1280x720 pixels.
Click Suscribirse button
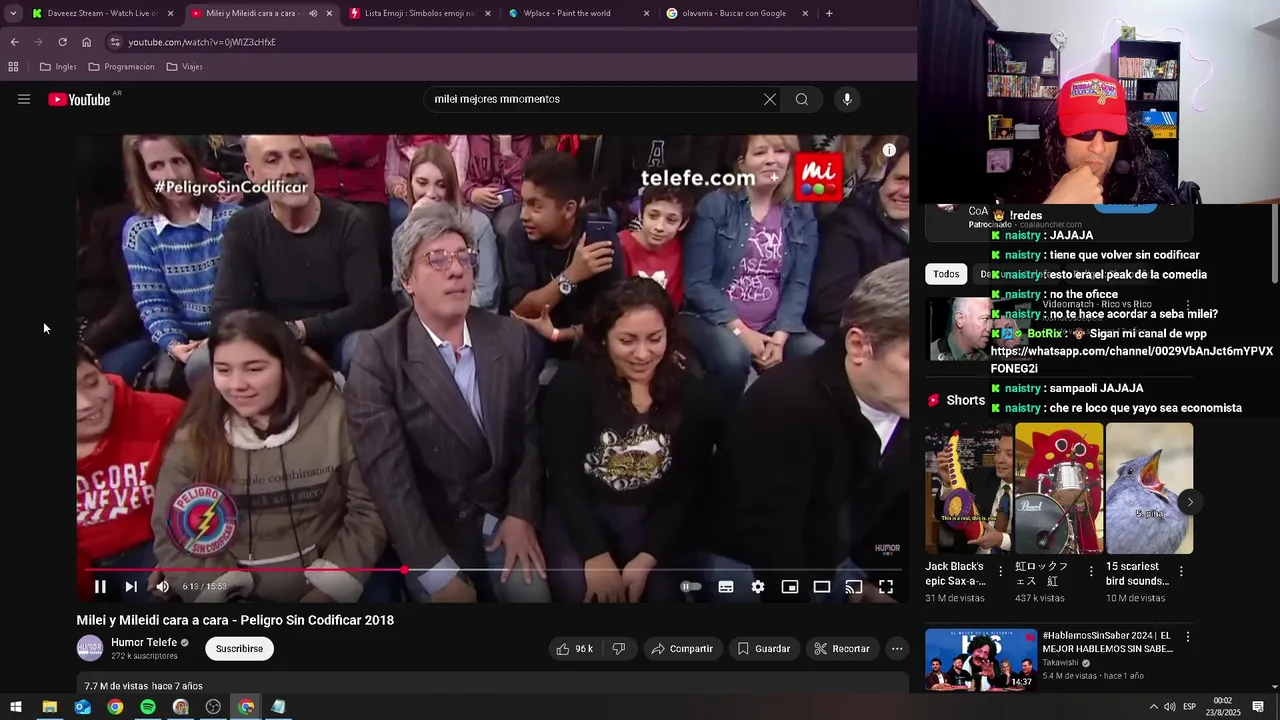pos(239,649)
